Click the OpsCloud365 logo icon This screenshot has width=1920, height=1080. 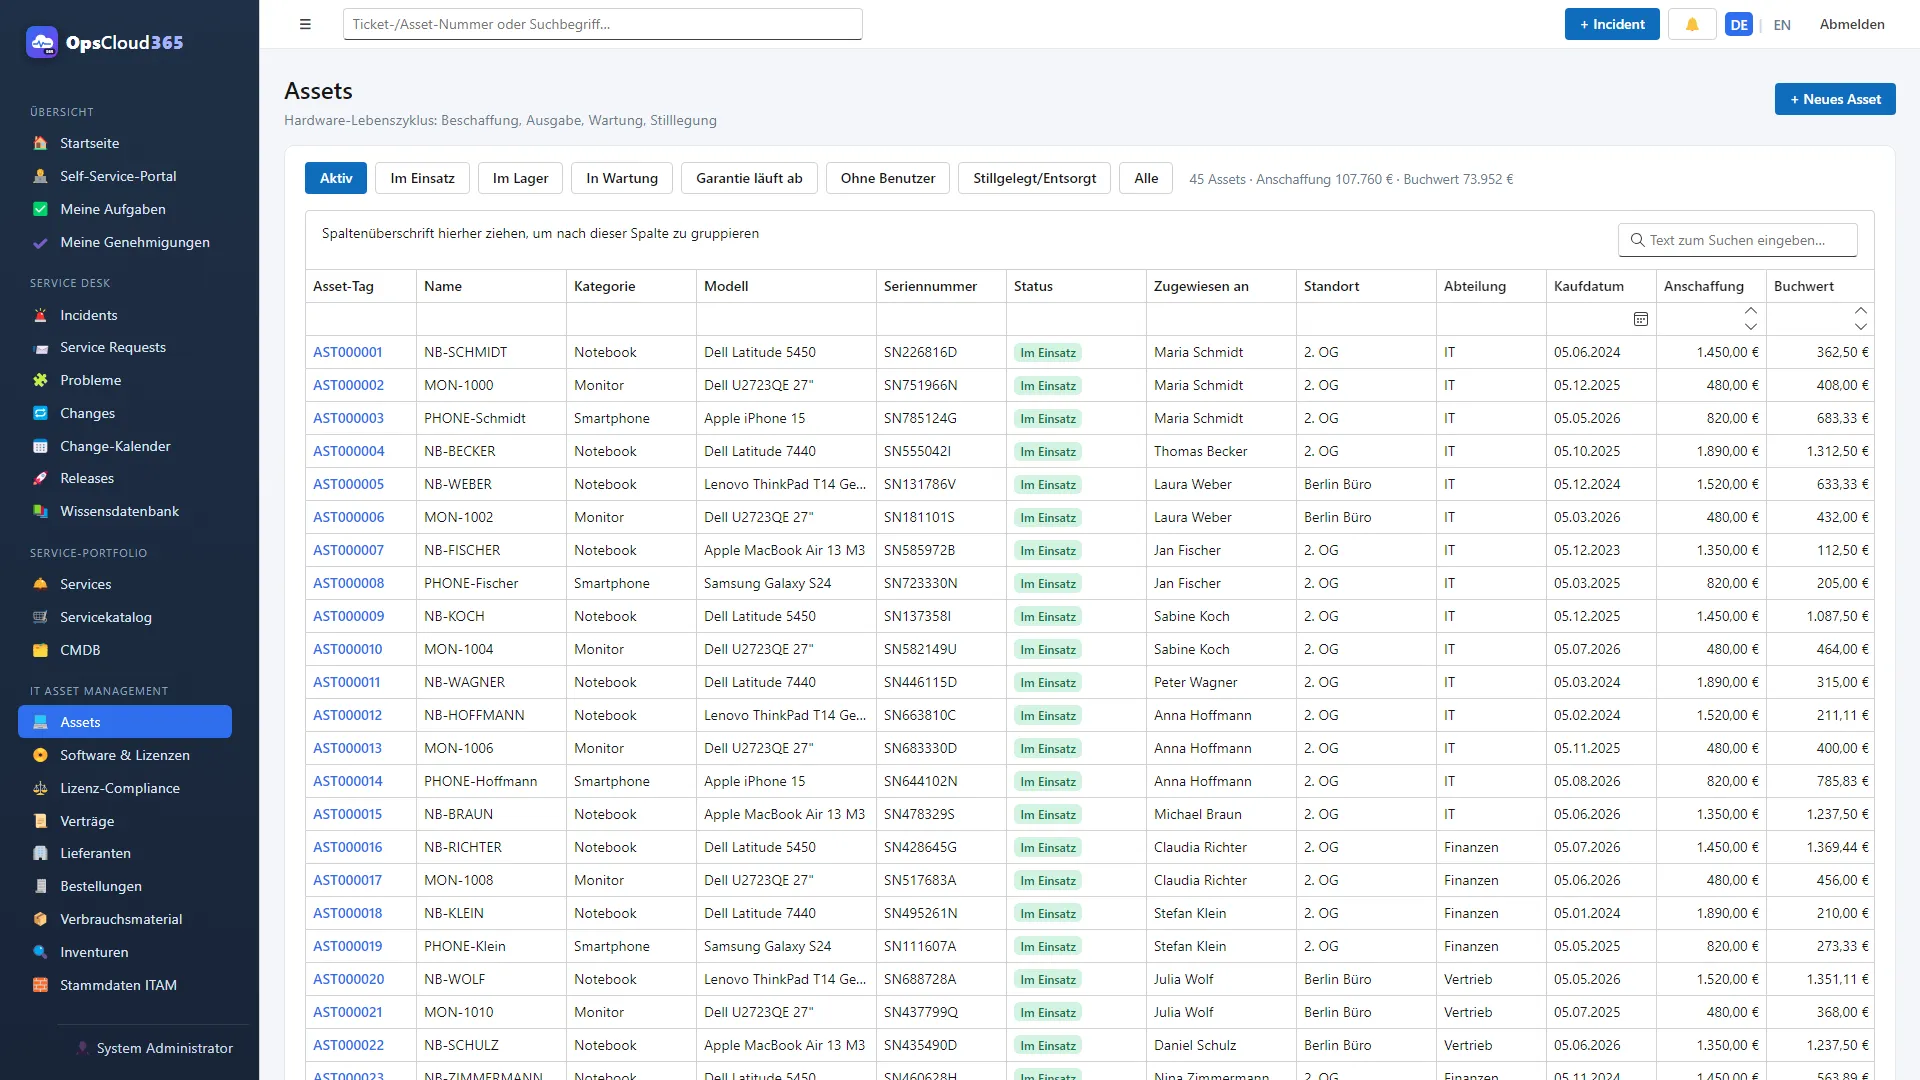42,42
